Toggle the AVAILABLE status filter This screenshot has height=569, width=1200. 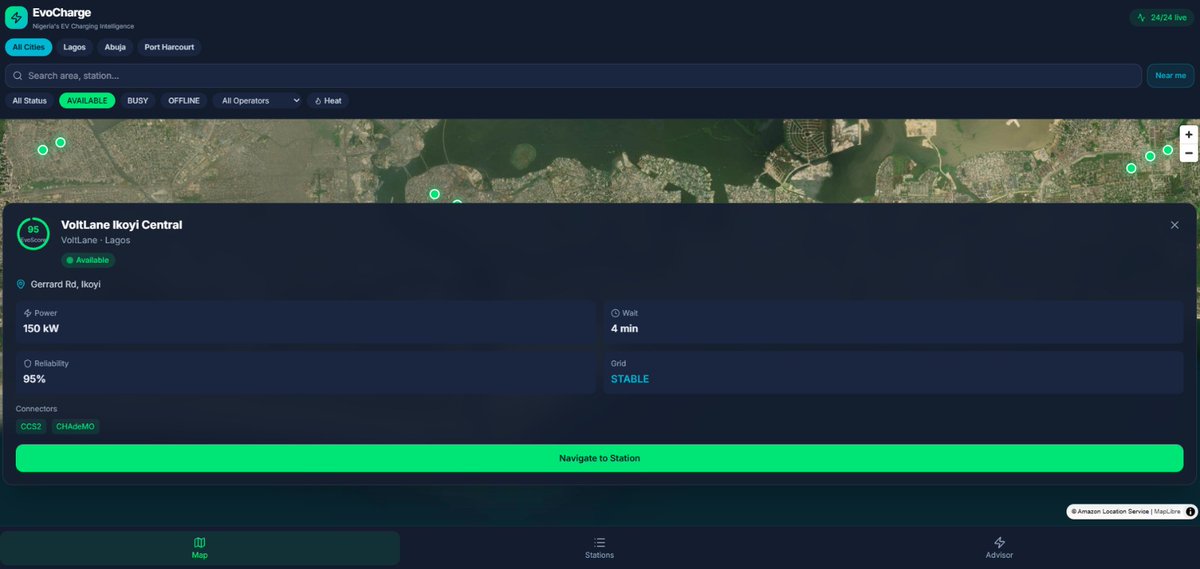[x=87, y=101]
